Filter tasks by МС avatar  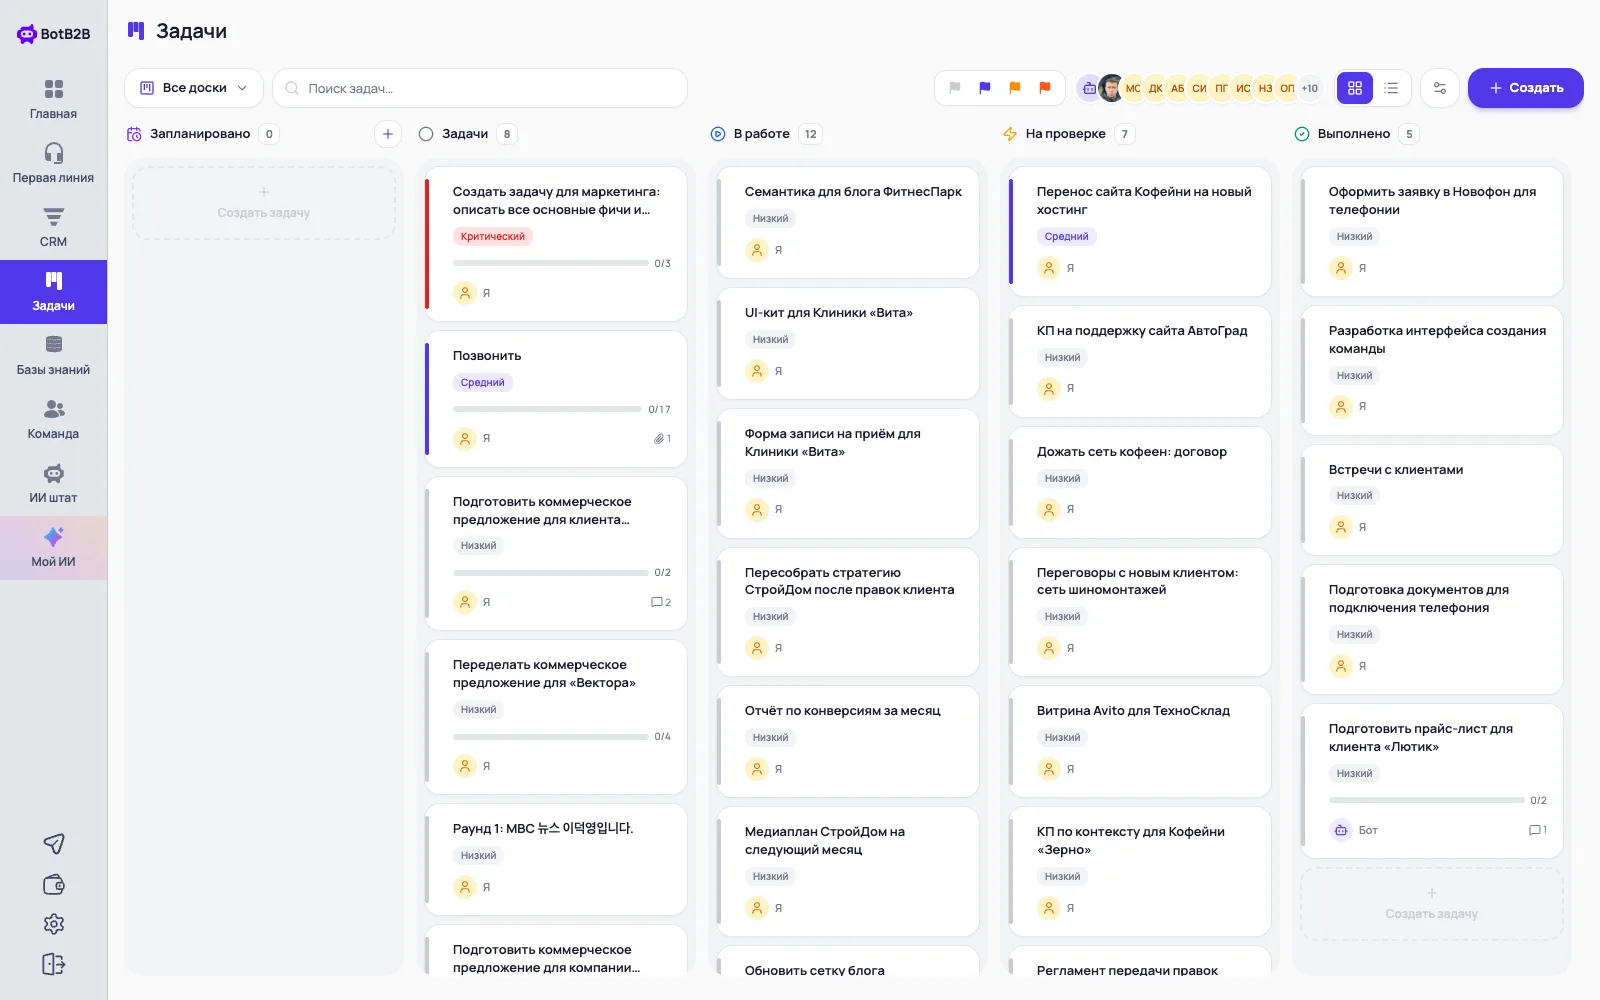(x=1133, y=88)
